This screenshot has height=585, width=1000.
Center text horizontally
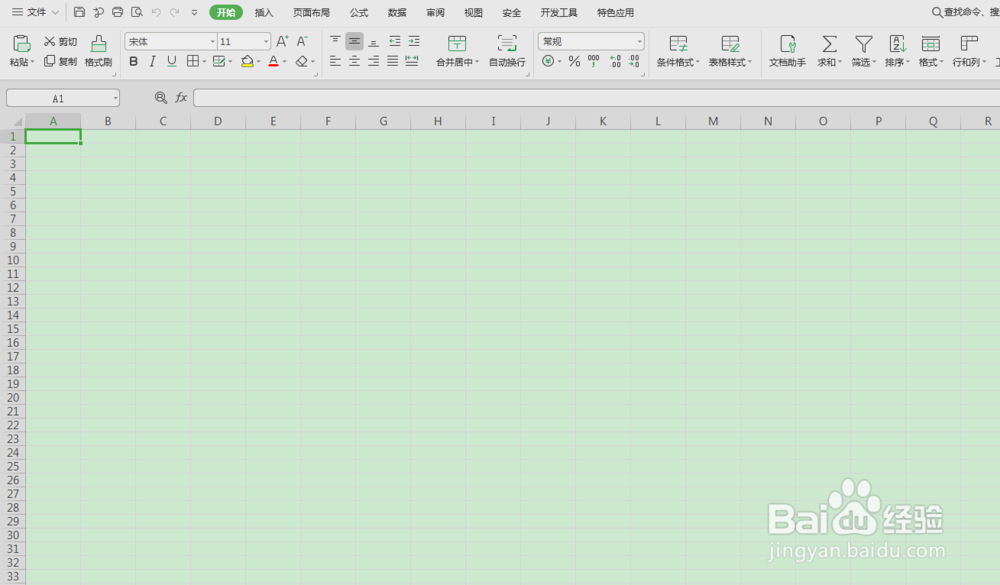(354, 61)
